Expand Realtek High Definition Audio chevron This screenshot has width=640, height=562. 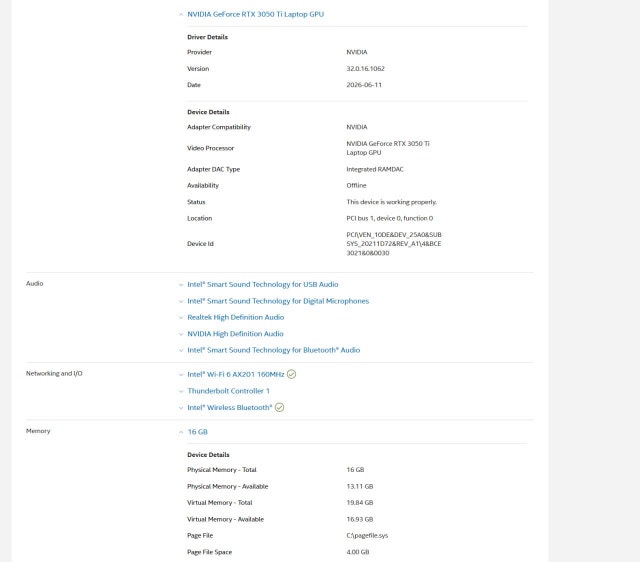181,318
